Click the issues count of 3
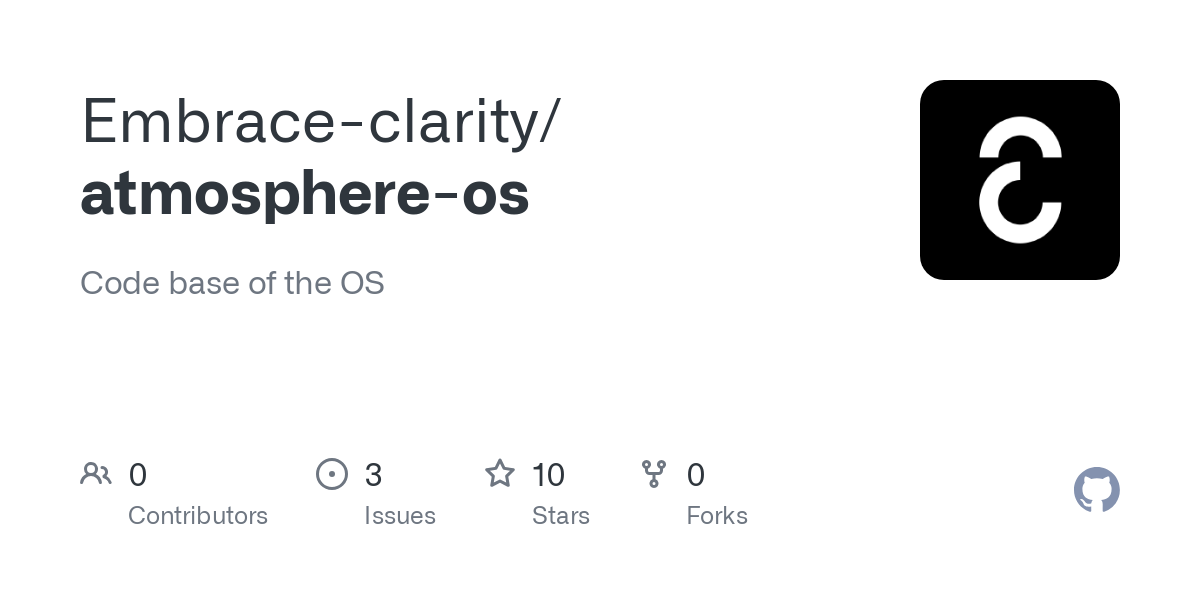The width and height of the screenshot is (1200, 600). [374, 474]
